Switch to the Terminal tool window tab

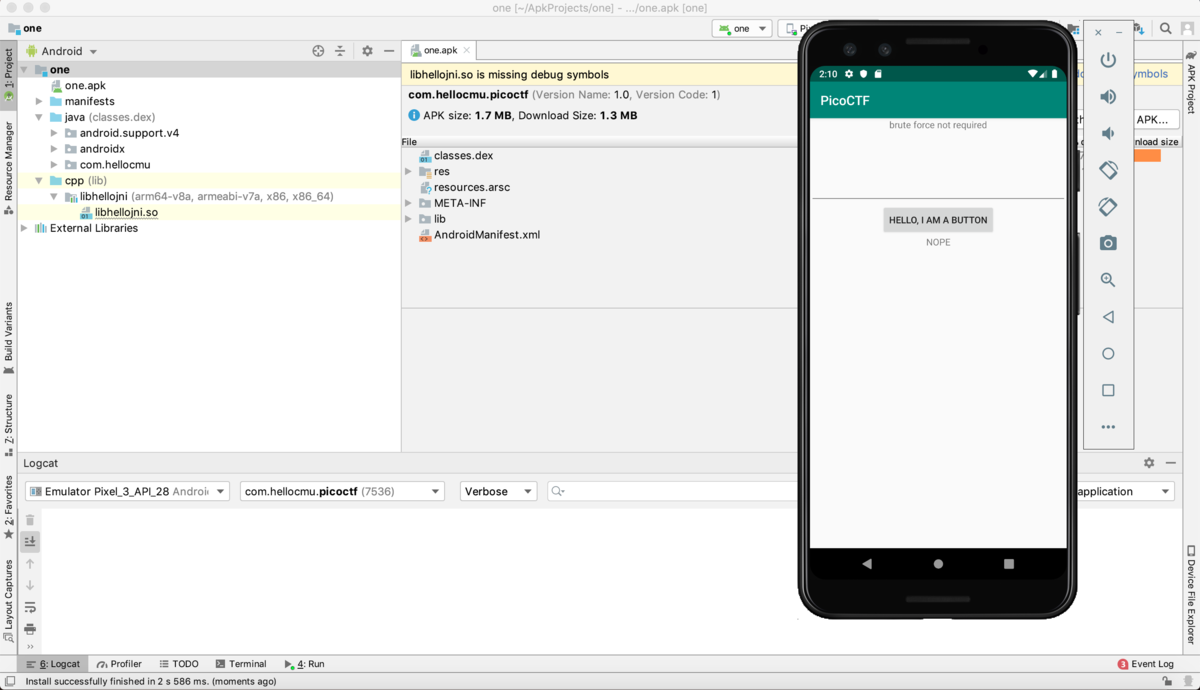[240, 664]
